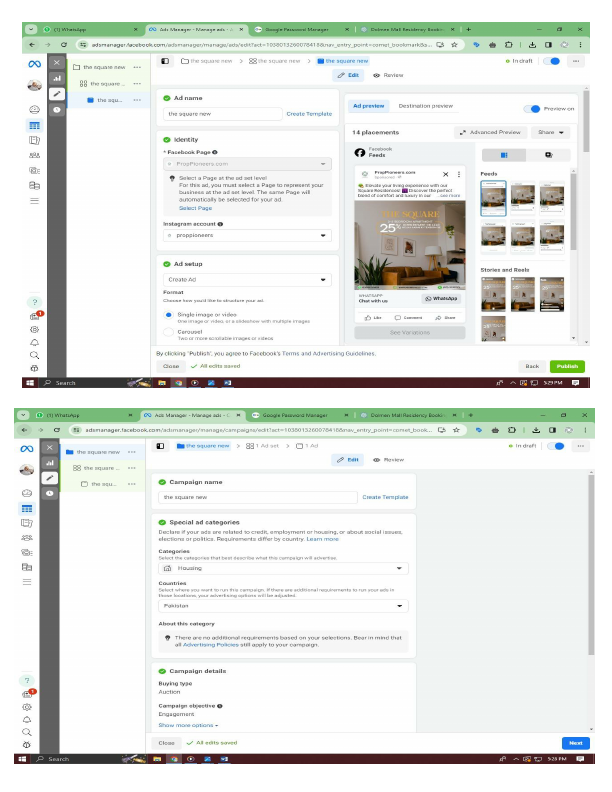Click the bug report icon in ad editor sidebar
This screenshot has width=612, height=792.
[x=34, y=368]
